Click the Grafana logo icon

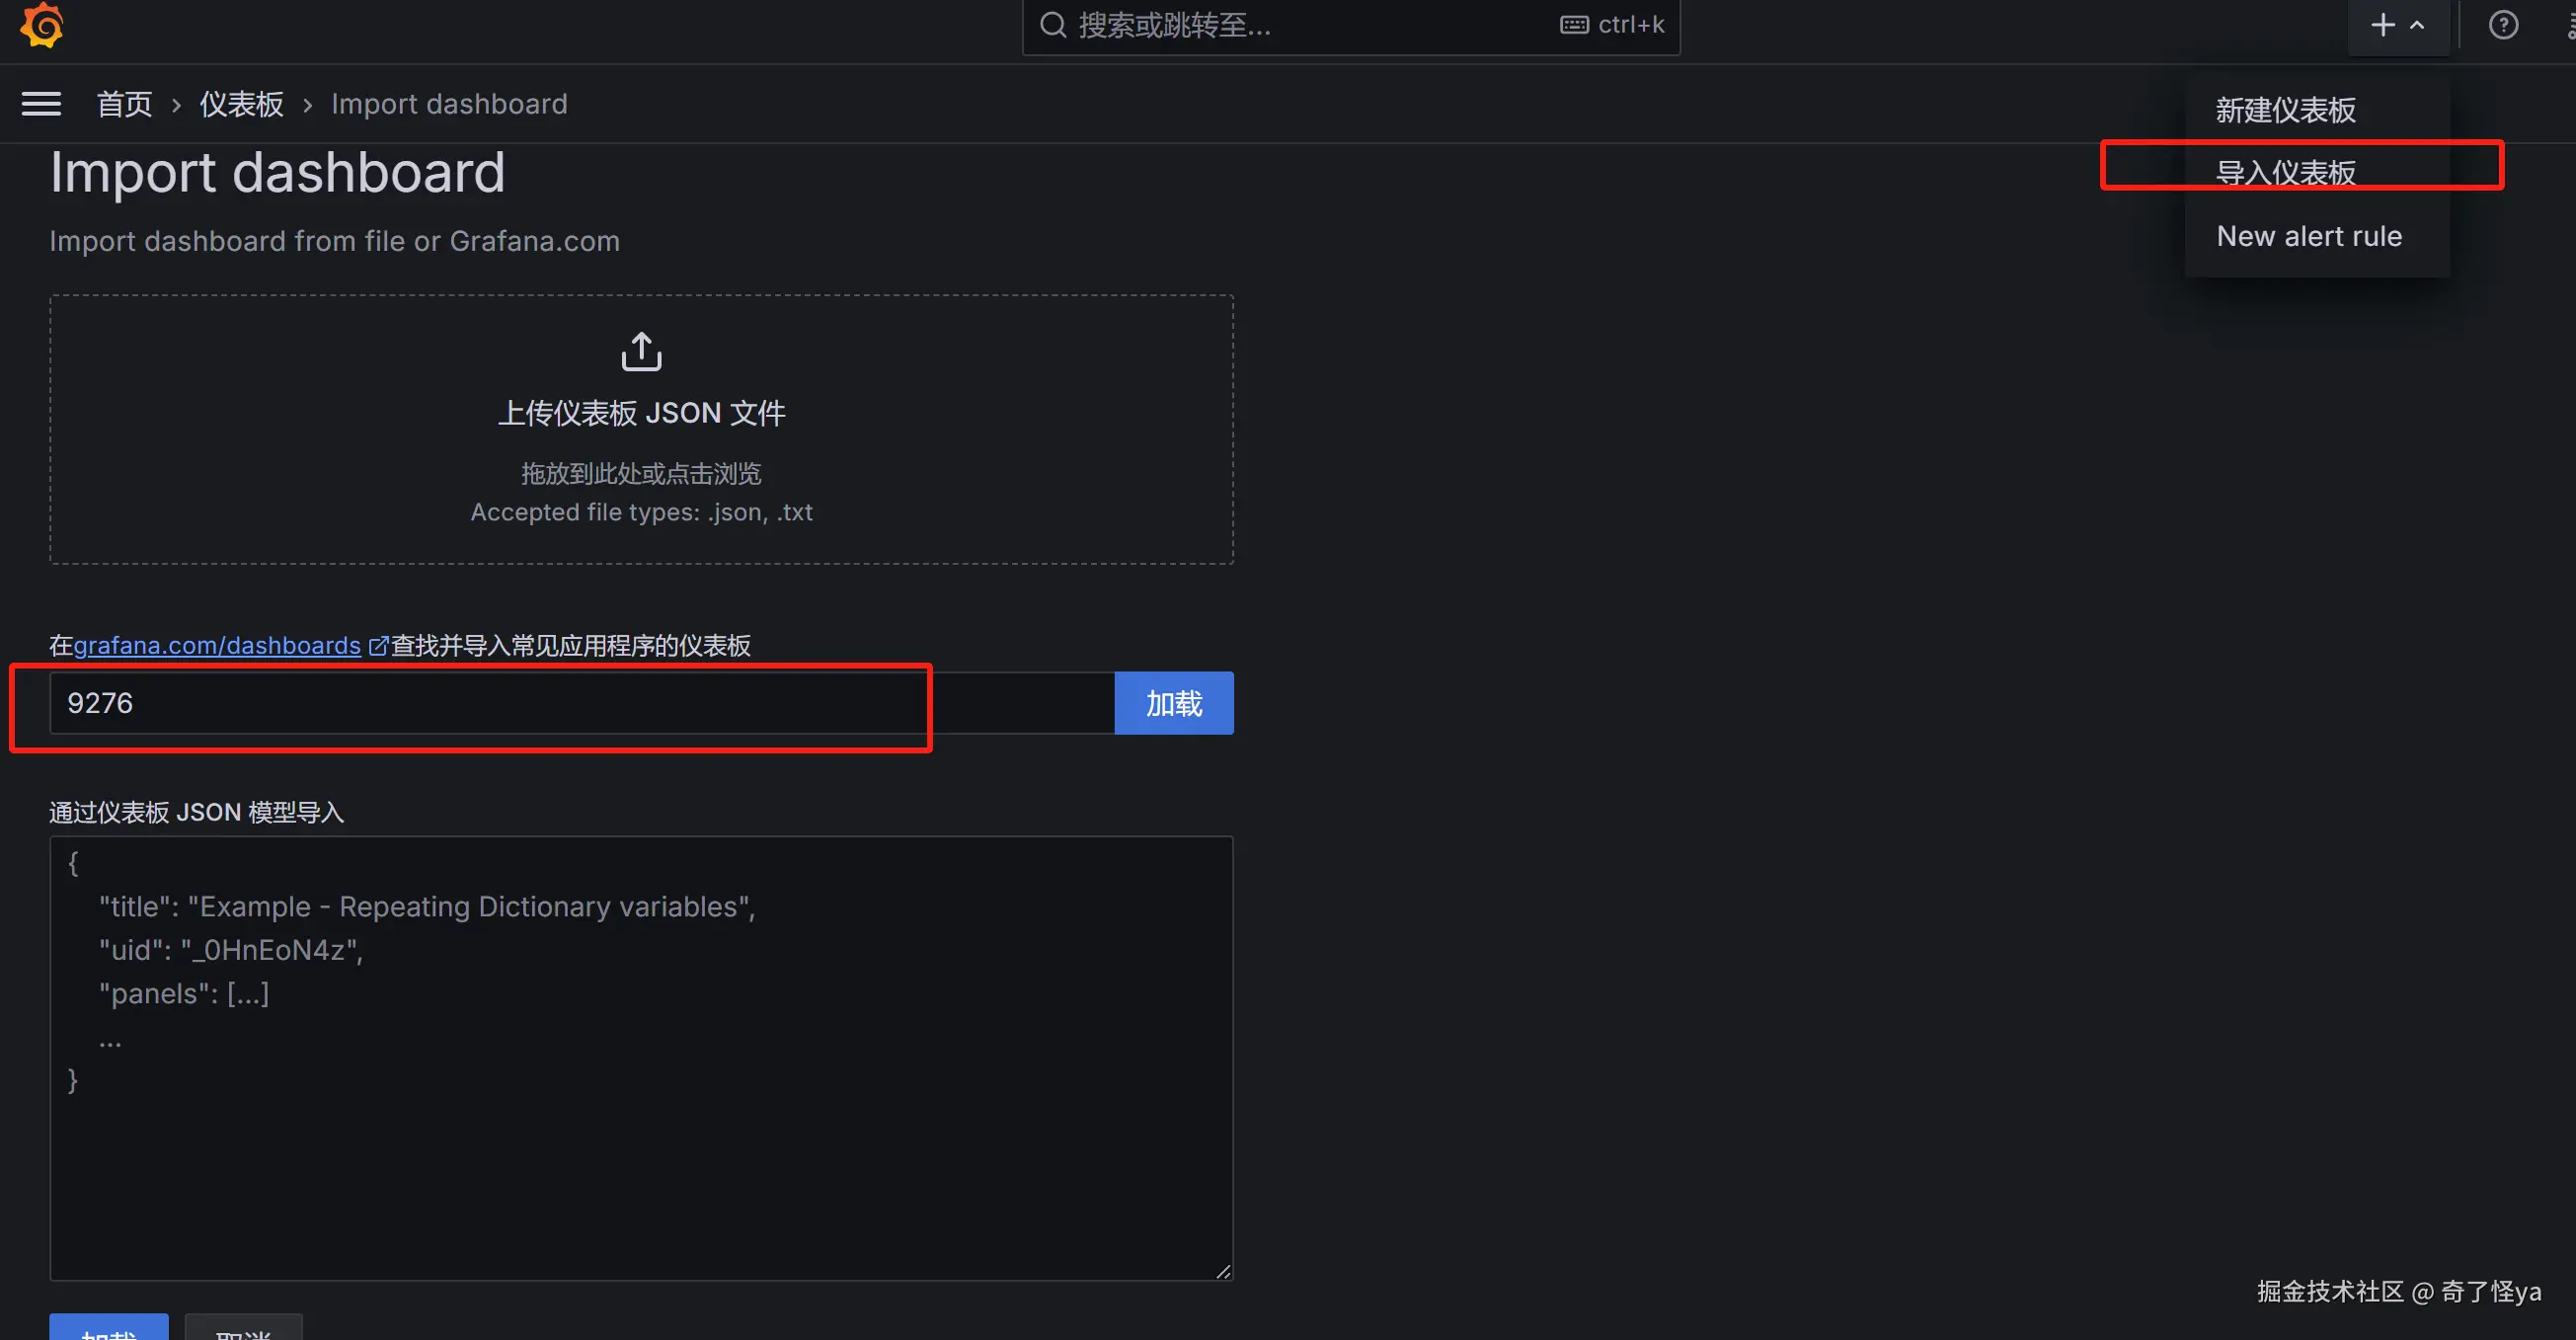[42, 25]
